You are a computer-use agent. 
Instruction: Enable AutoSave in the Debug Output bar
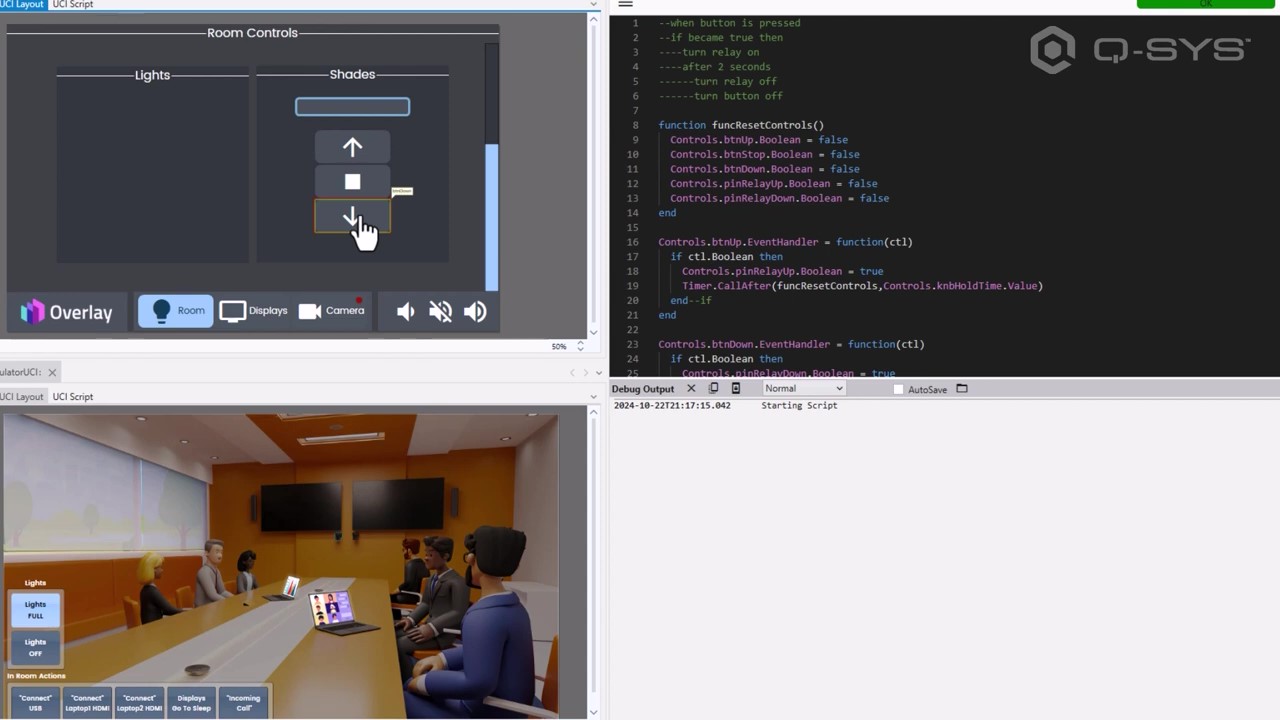pyautogui.click(x=897, y=389)
